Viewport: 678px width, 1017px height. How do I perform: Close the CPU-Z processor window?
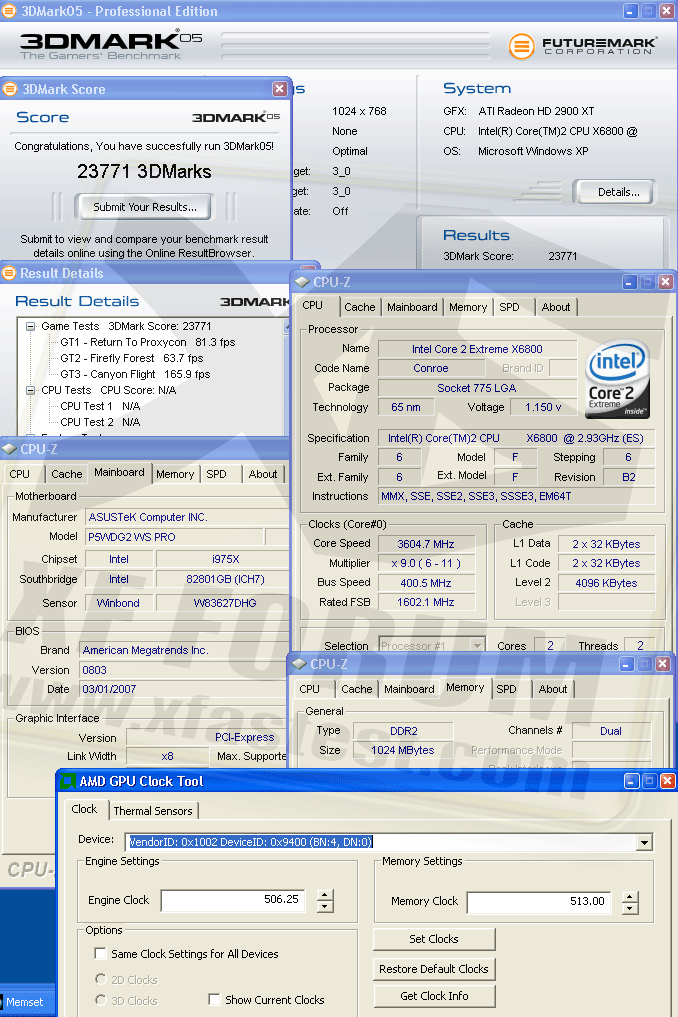(665, 282)
